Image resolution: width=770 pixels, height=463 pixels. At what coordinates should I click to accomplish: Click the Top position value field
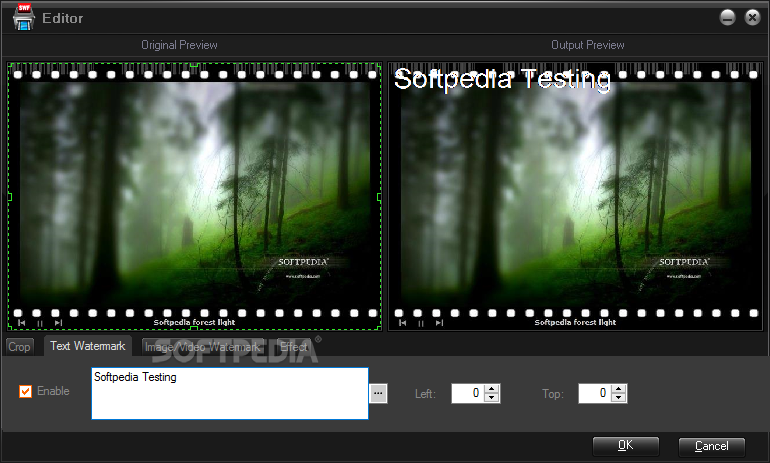pos(594,393)
